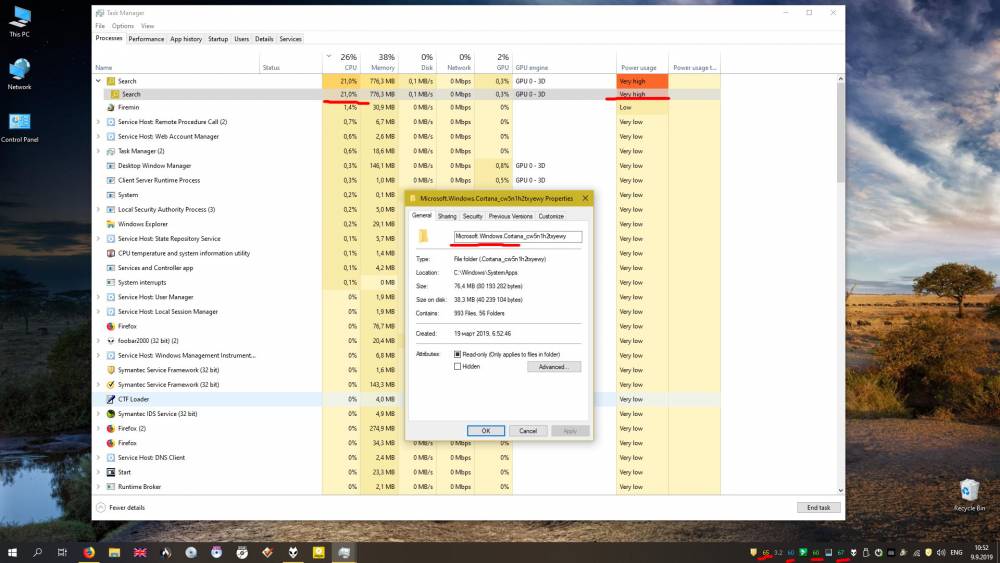Click OK in the Properties dialog
The height and width of the screenshot is (563, 1000).
(x=485, y=431)
